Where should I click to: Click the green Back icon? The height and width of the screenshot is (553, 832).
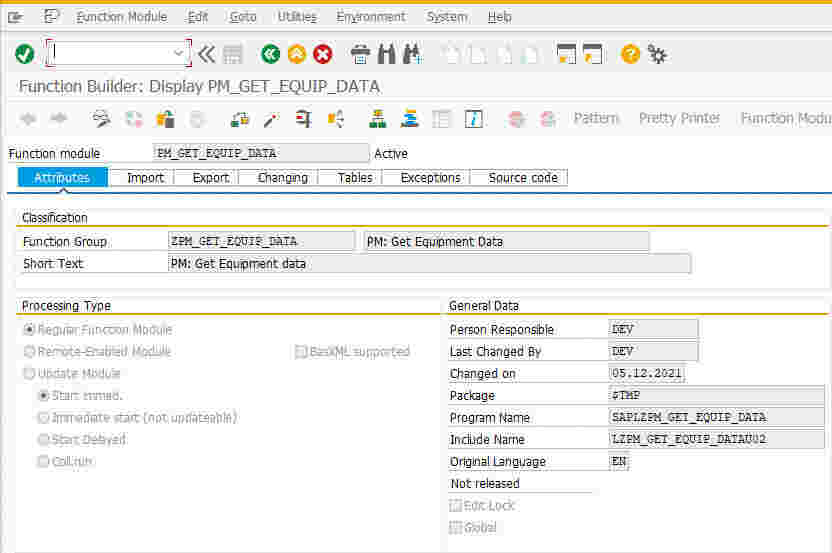point(270,54)
